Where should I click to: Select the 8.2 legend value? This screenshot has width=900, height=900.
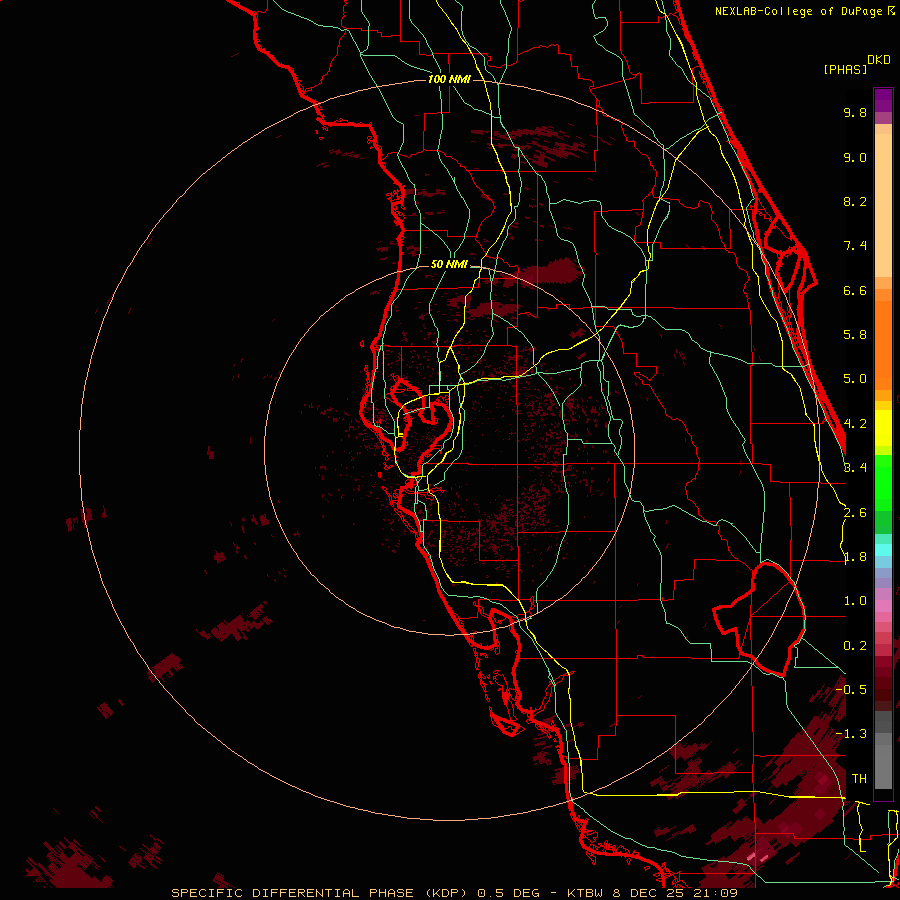point(855,201)
